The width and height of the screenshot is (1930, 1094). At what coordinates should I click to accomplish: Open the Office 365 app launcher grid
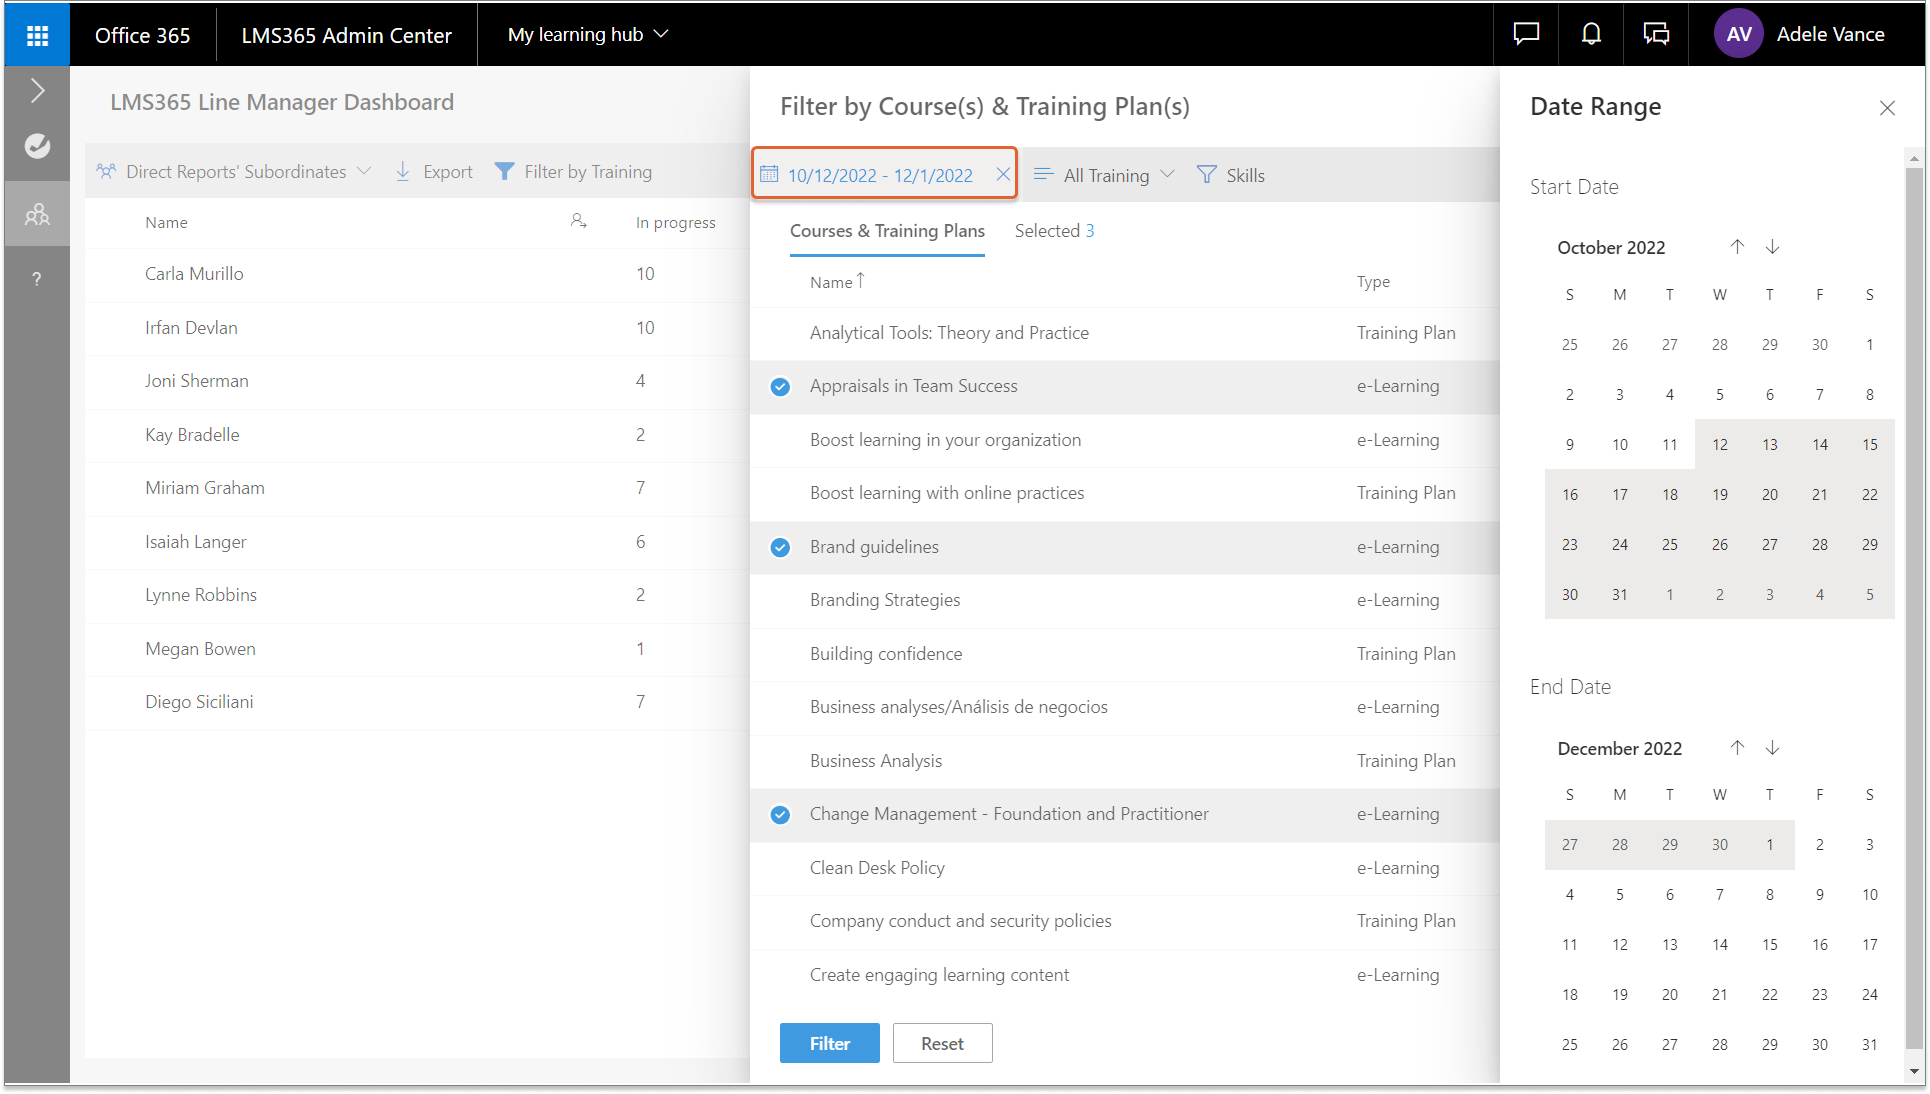tap(37, 35)
